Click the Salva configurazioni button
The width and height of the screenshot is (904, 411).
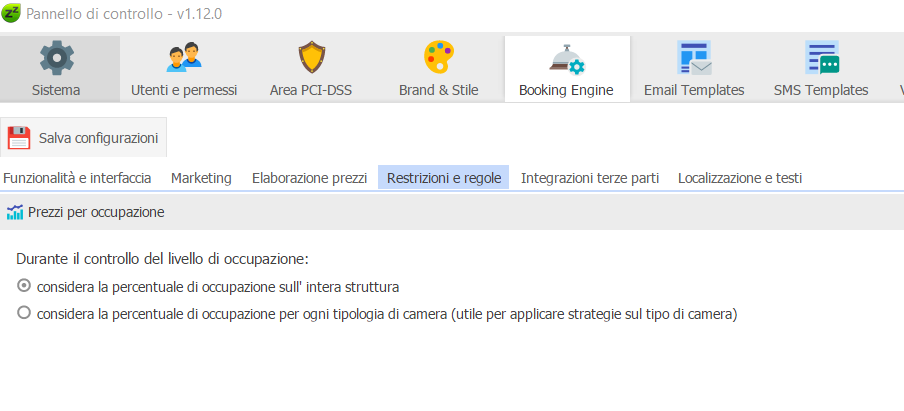pos(84,138)
